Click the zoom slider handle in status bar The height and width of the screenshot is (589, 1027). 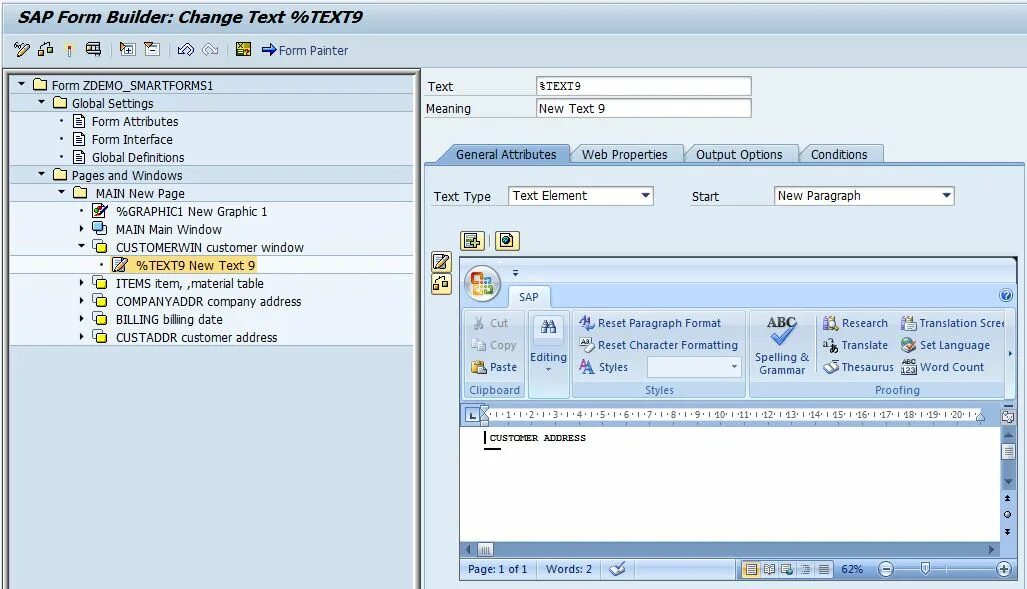coord(925,569)
